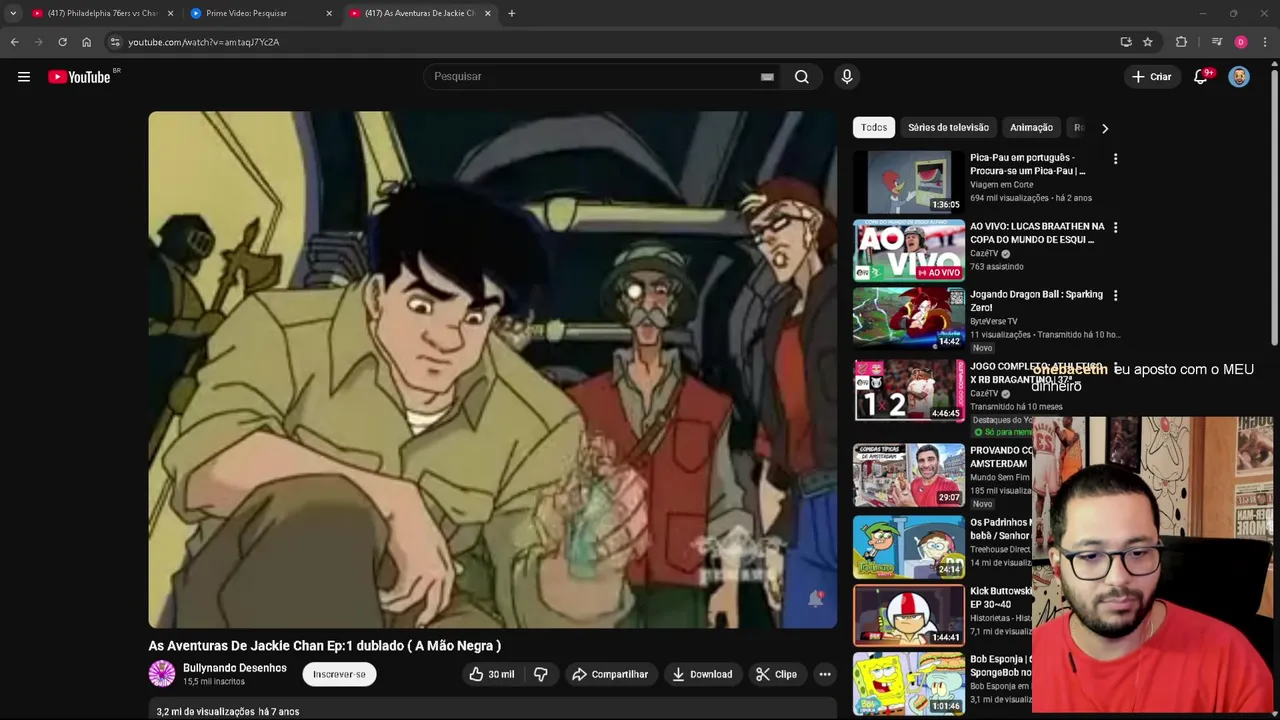
Task: Select the Todos filter chip
Action: (874, 127)
